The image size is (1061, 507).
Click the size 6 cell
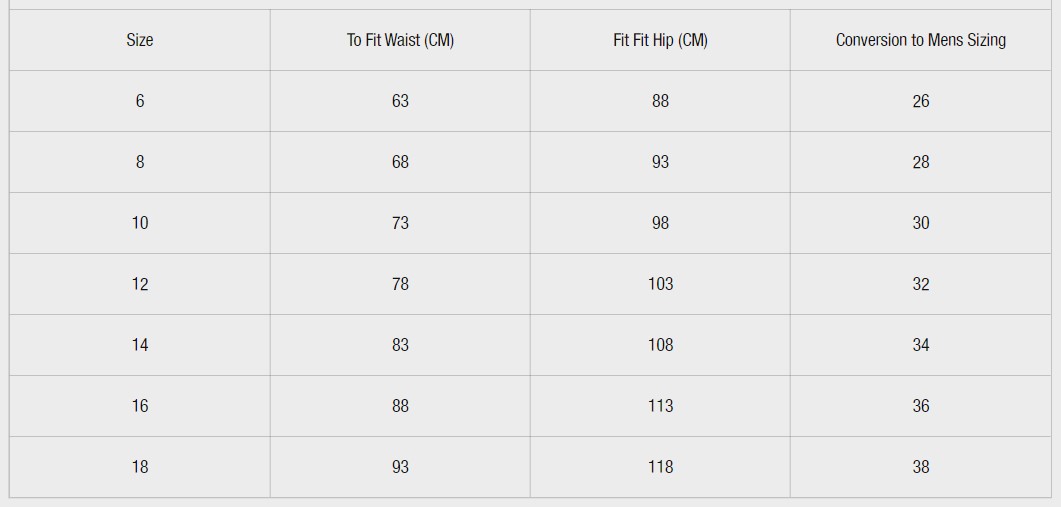tap(139, 101)
